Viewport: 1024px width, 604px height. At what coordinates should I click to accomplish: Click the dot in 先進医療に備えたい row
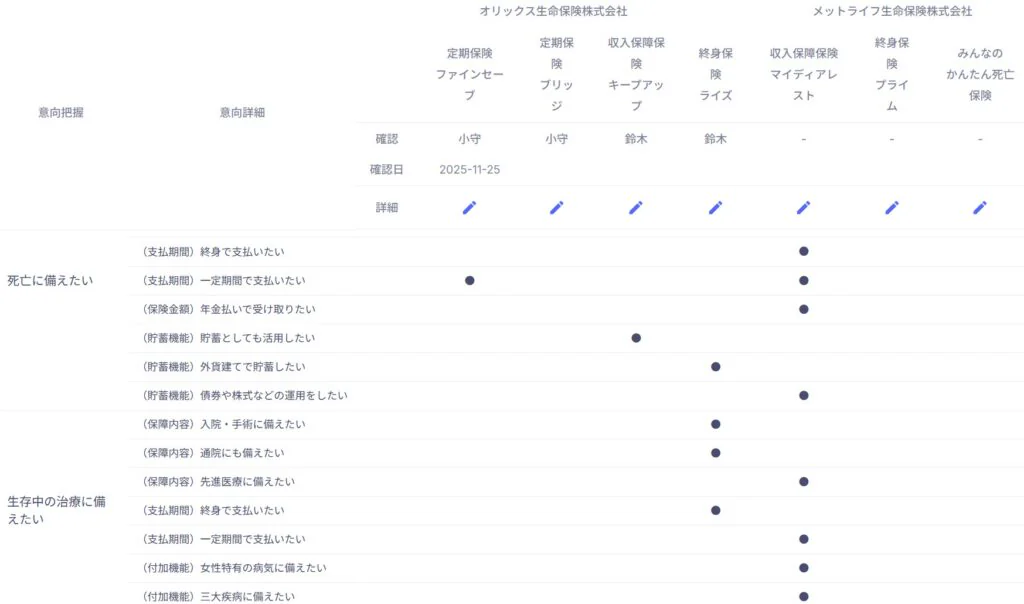(804, 482)
